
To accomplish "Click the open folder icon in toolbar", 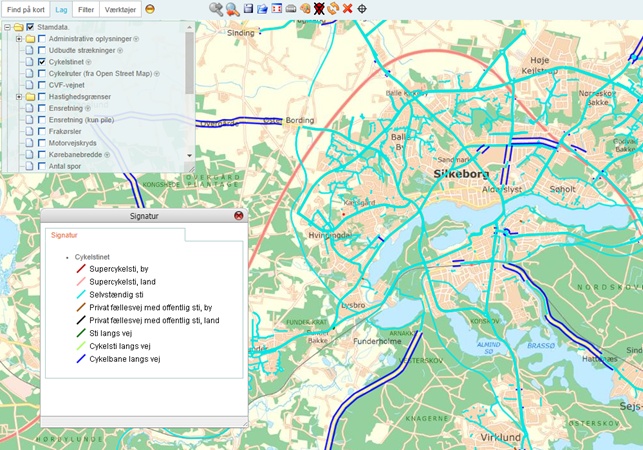I will (x=263, y=9).
